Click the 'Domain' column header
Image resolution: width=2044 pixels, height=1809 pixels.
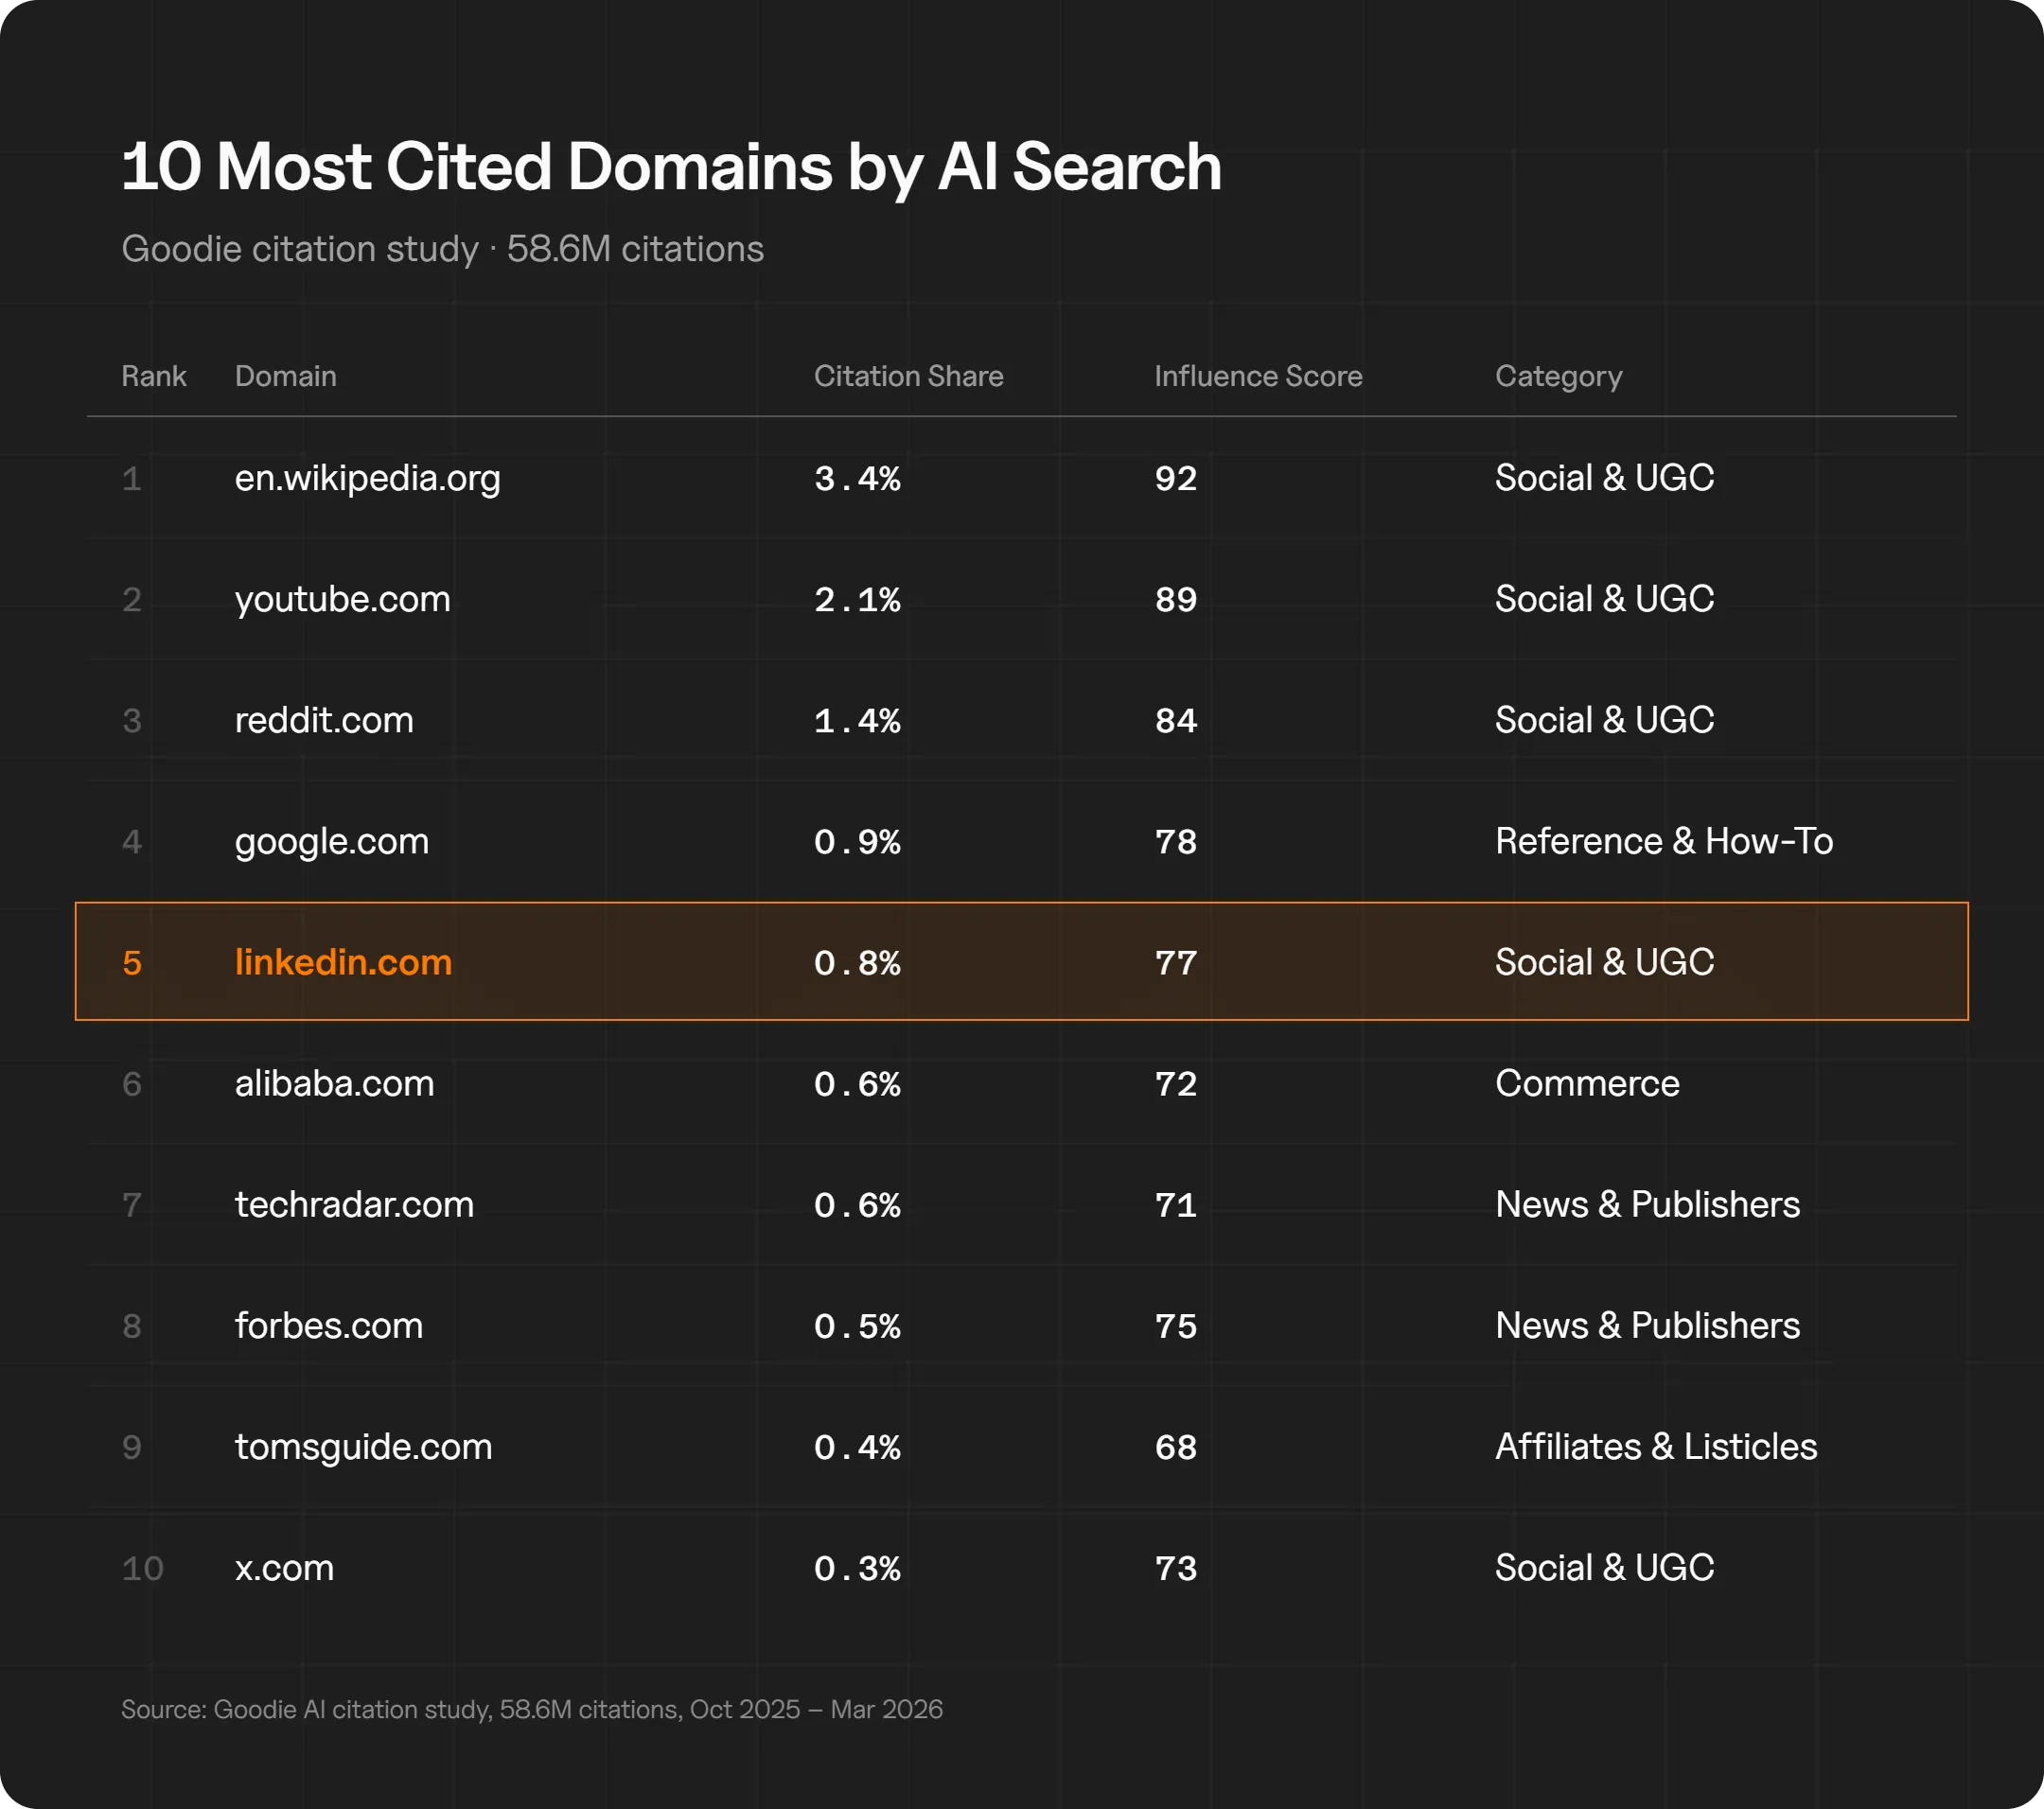[285, 376]
